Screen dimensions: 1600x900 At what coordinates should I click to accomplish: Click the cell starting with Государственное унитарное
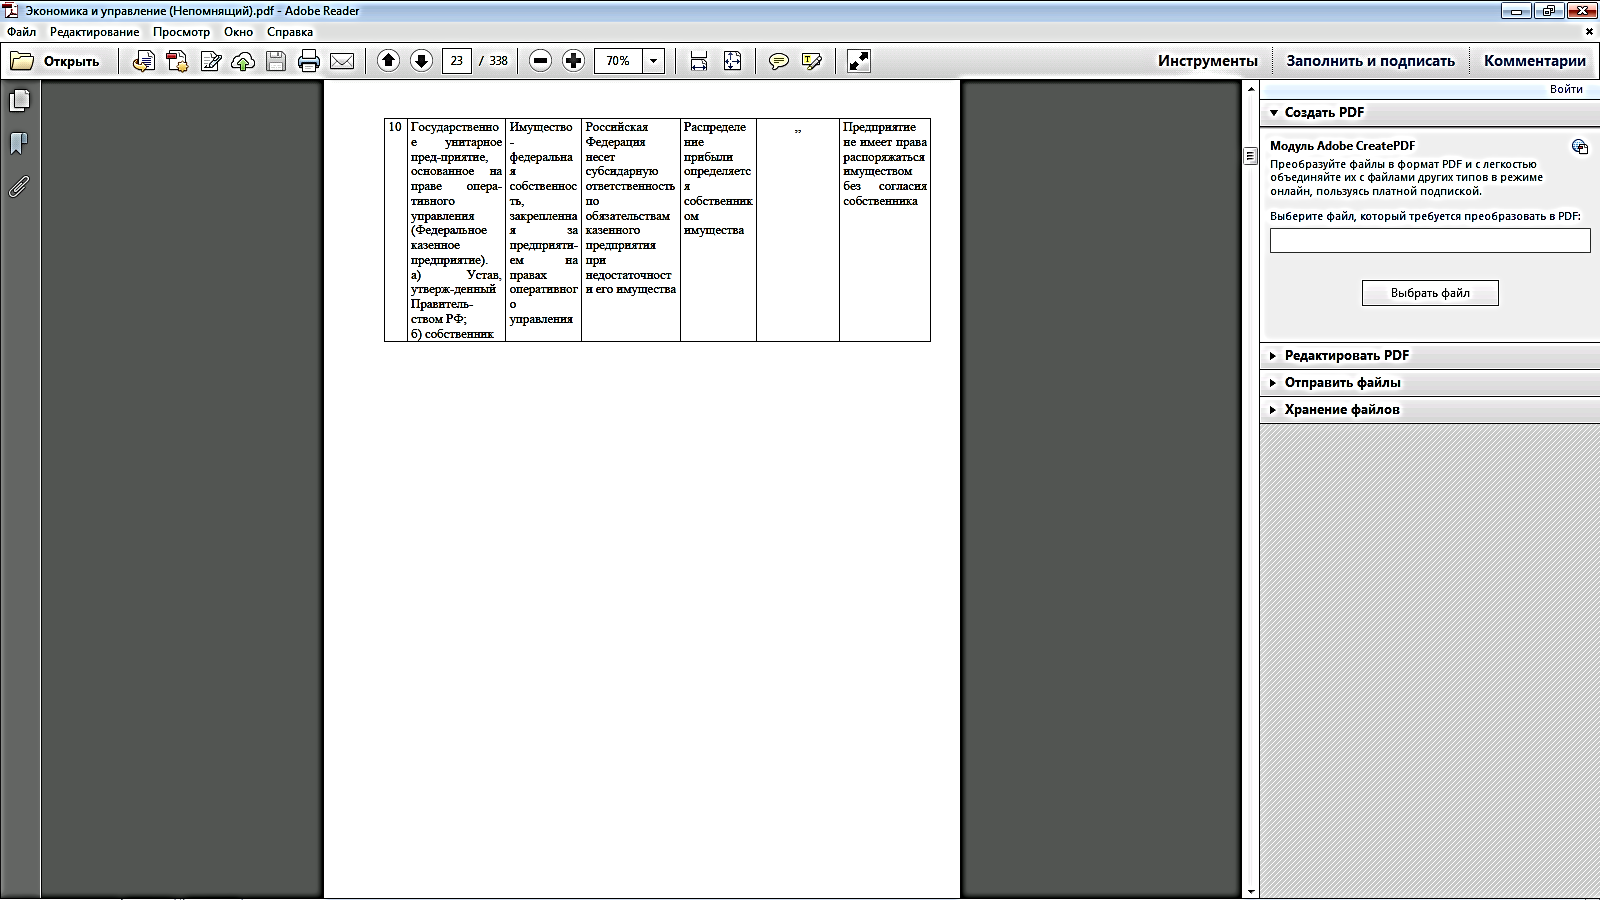point(456,230)
